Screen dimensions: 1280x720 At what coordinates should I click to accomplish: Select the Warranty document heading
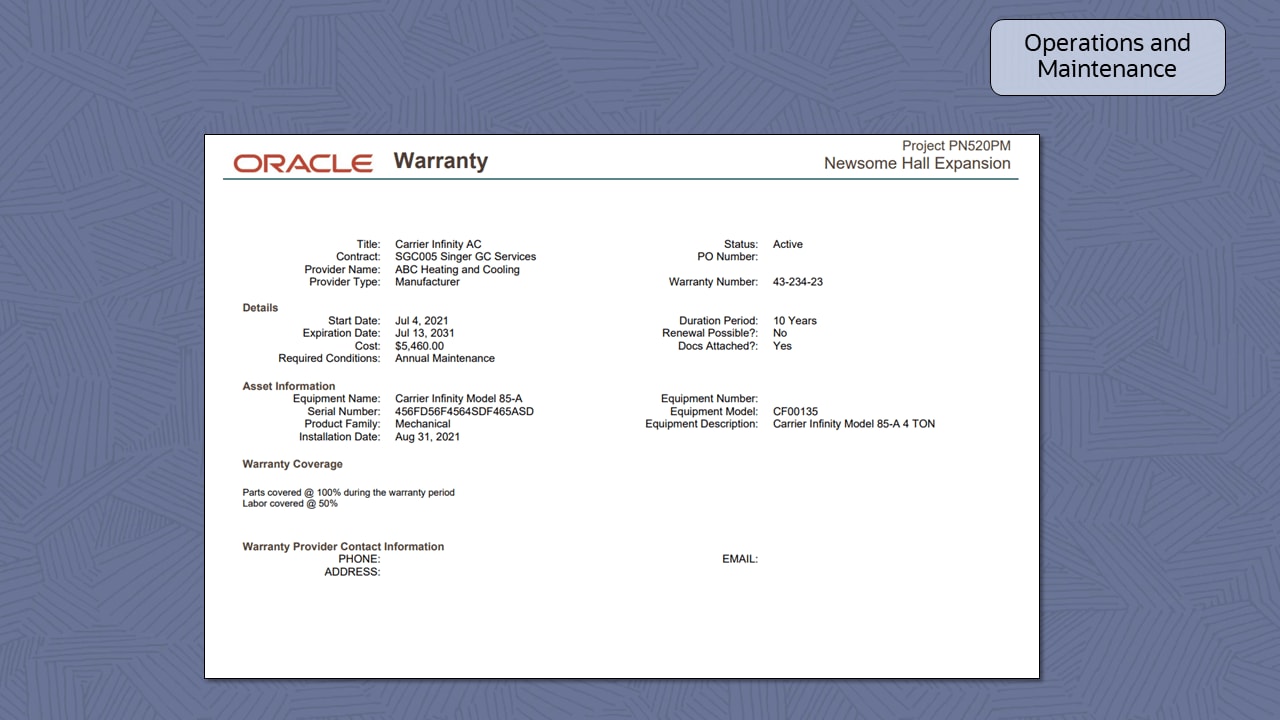click(440, 161)
